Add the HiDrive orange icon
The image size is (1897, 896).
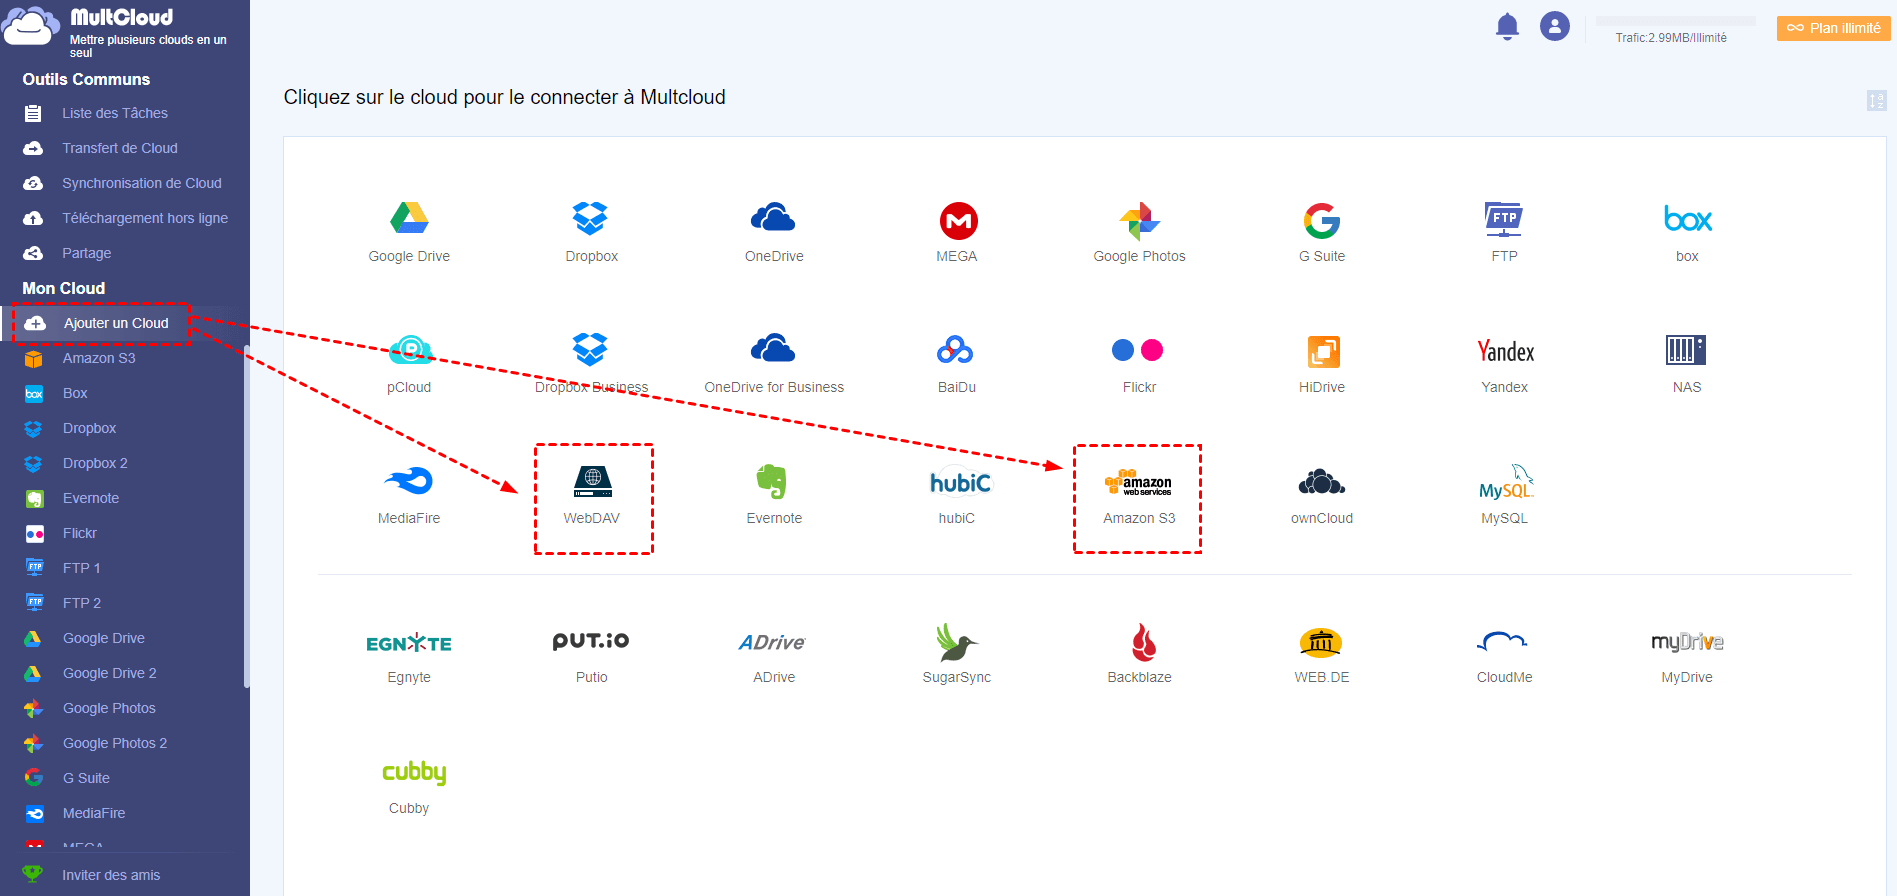point(1323,351)
